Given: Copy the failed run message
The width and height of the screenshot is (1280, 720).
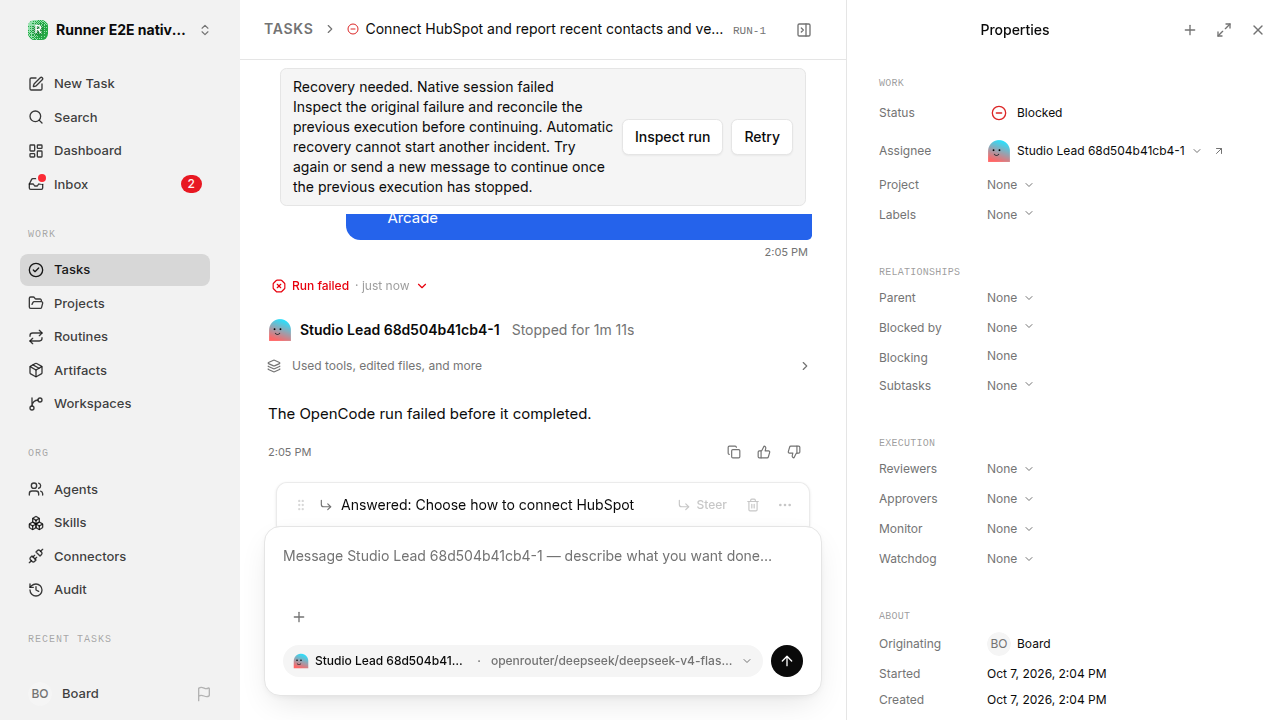Looking at the screenshot, I should [734, 452].
